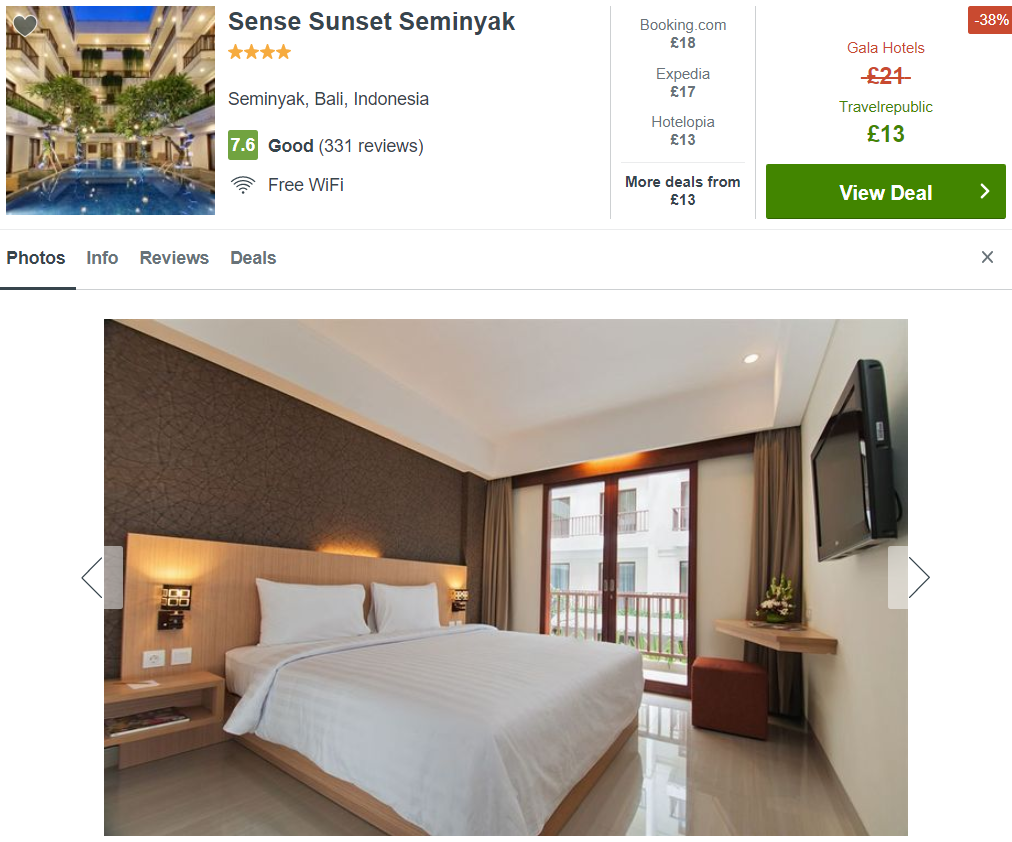
Task: Toggle the heart favorite icon on hotel thumbnail
Action: [25, 25]
